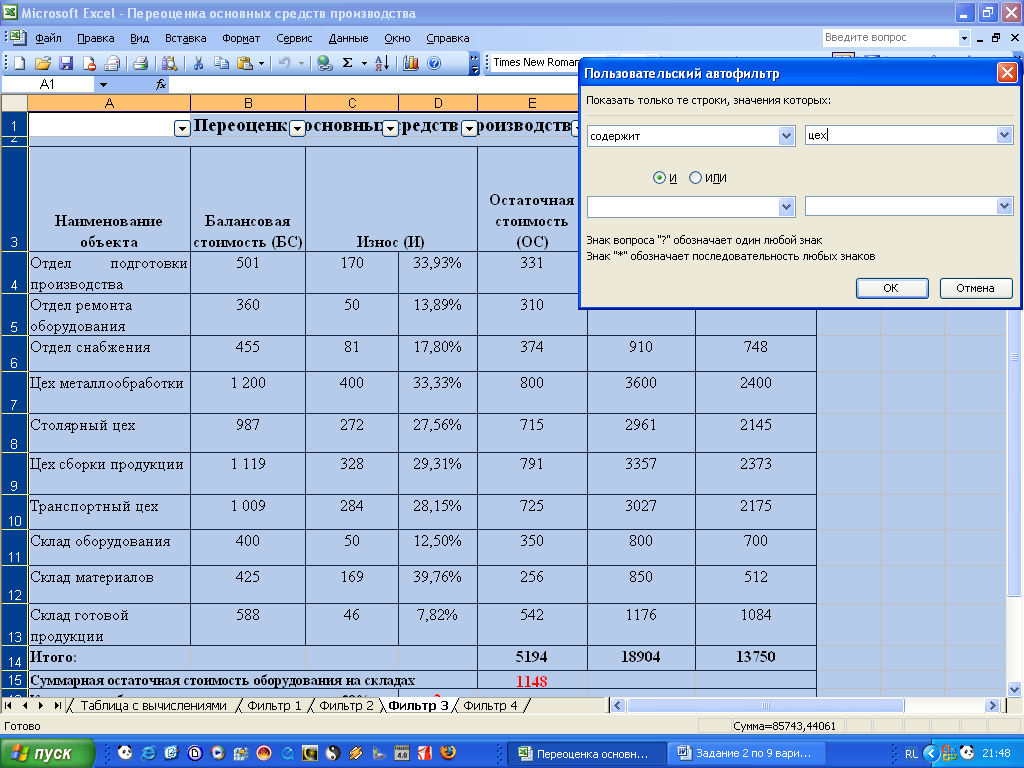This screenshot has width=1024, height=768.
Task: Click the Print icon in the toolbar
Action: (x=140, y=63)
